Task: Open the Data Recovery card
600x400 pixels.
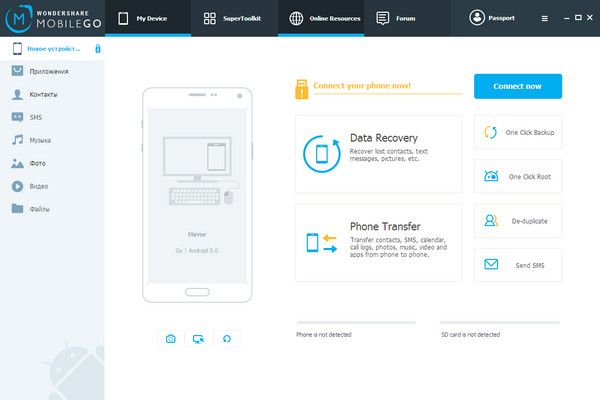Action: pos(378,154)
